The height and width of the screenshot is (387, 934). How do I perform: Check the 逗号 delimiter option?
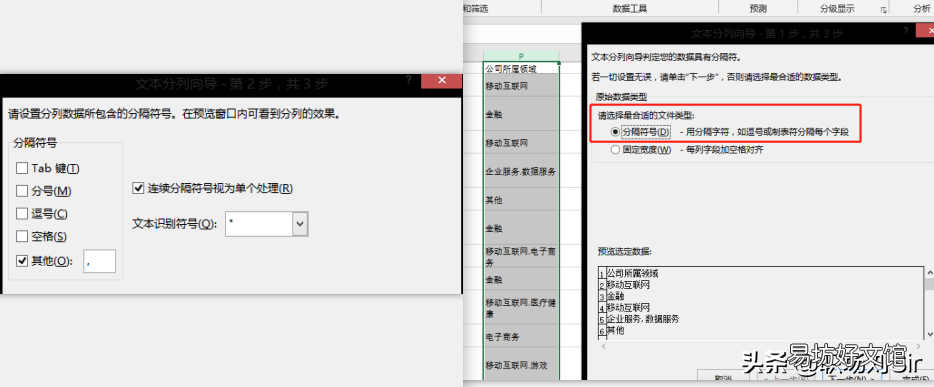22,214
